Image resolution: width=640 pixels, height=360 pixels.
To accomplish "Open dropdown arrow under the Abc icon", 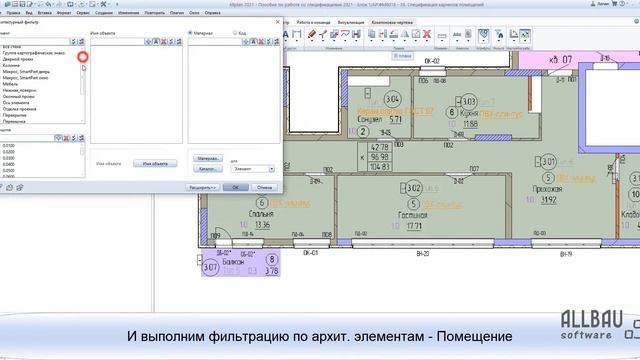I will pos(457,42).
